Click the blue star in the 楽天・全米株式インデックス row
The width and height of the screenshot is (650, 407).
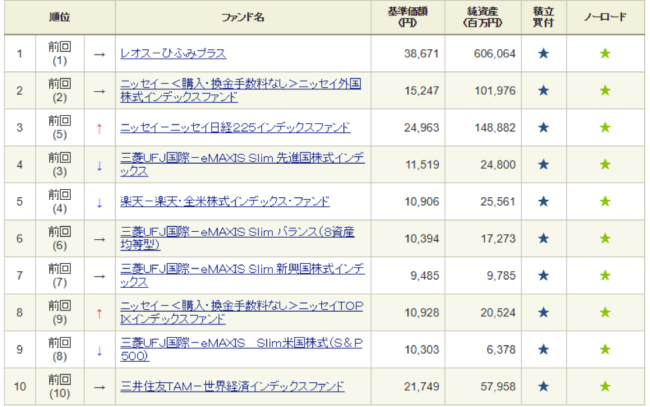click(x=543, y=201)
